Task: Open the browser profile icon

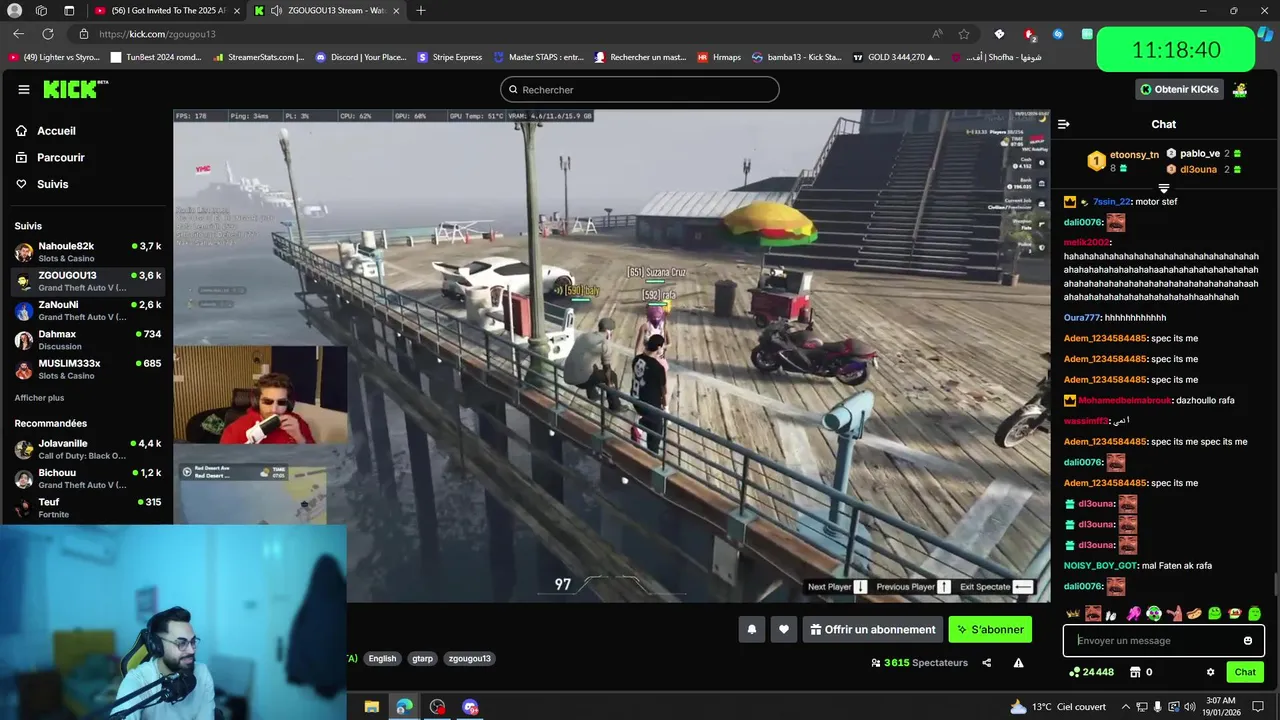Action: tap(14, 11)
